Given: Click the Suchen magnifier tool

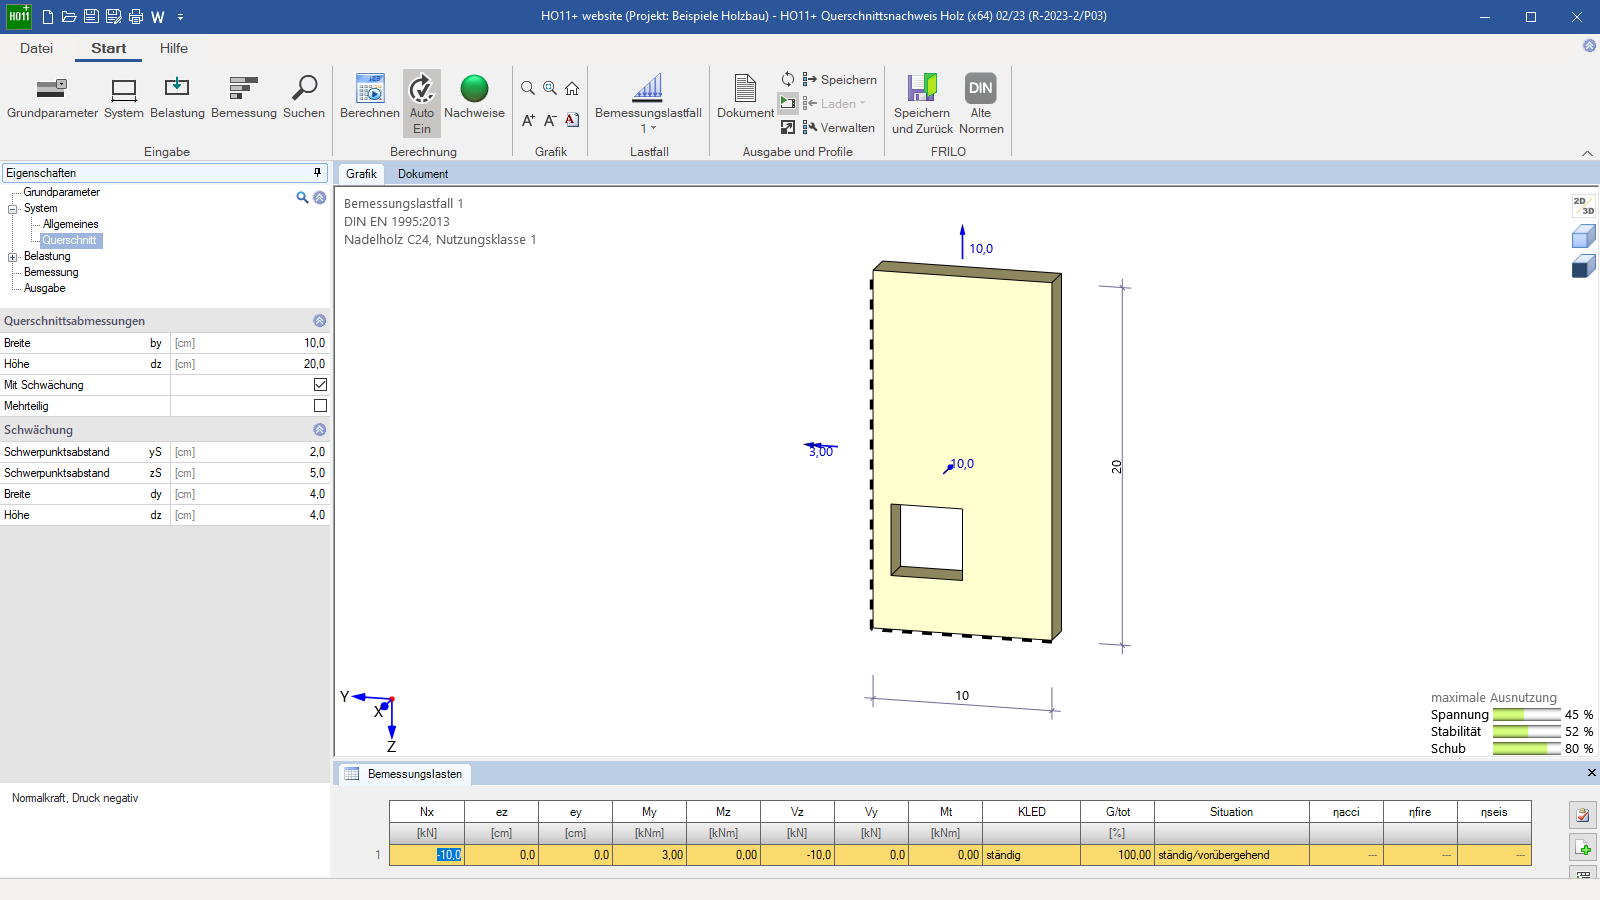Looking at the screenshot, I should click(304, 98).
